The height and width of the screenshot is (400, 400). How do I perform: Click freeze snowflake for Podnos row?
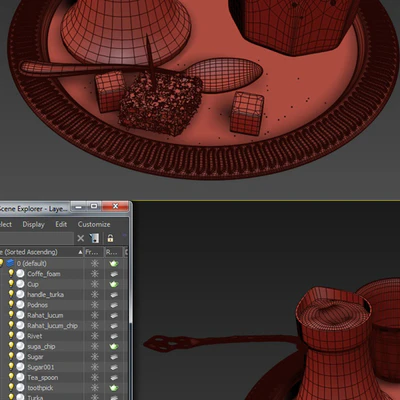tap(95, 305)
